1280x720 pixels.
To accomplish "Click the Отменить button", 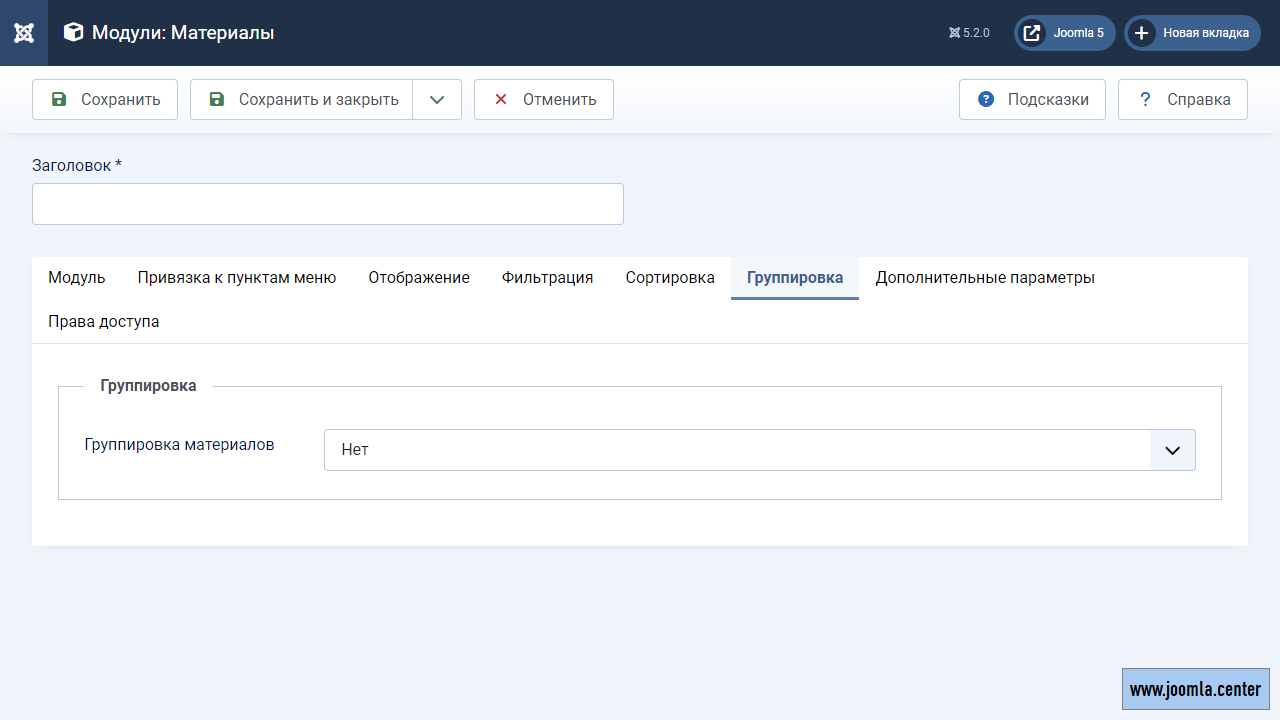I will (x=544, y=100).
